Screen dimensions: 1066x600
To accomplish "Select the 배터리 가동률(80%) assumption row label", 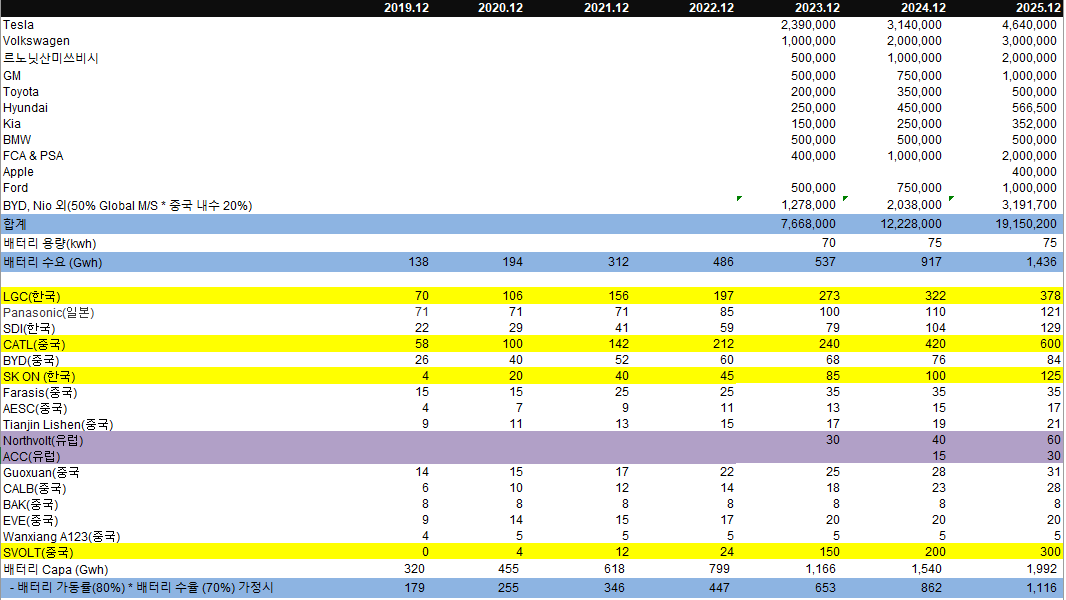I will 141,588.
